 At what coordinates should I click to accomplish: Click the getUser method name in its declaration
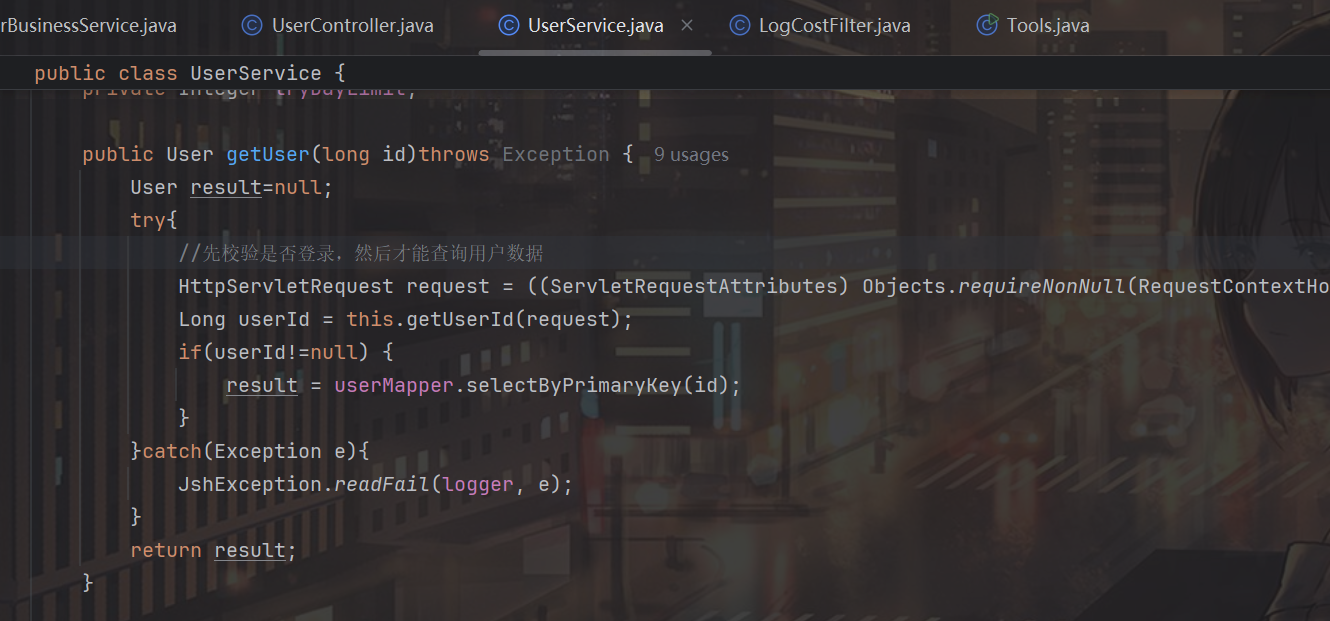pos(268,154)
